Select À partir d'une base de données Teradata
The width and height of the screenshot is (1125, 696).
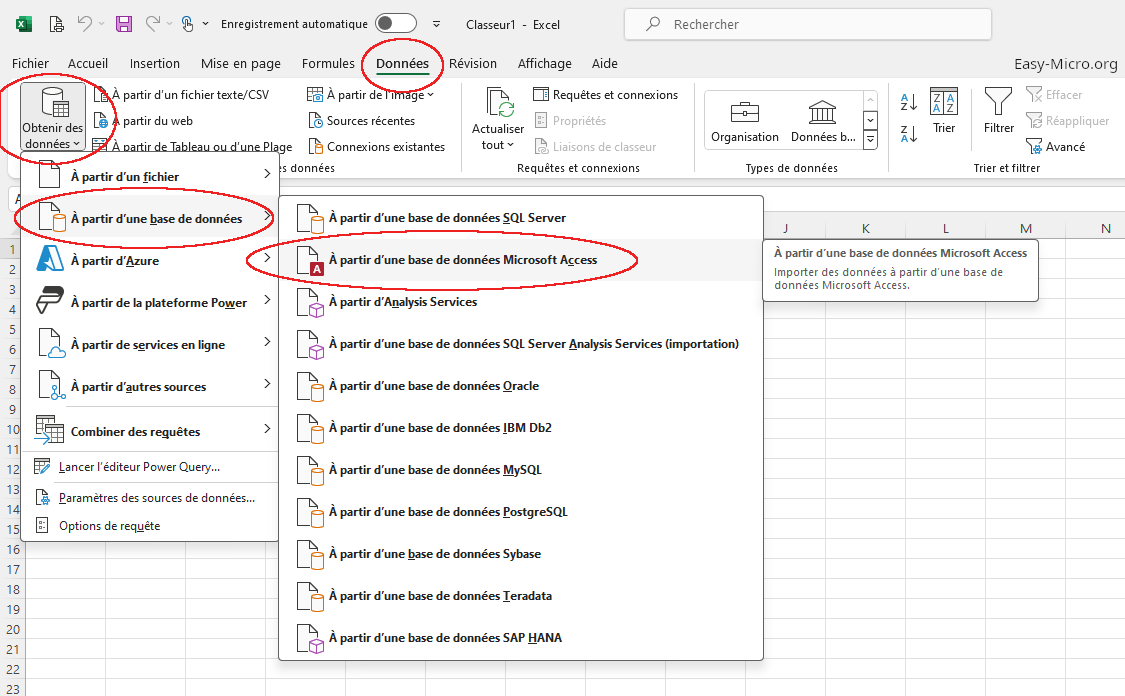click(x=520, y=596)
